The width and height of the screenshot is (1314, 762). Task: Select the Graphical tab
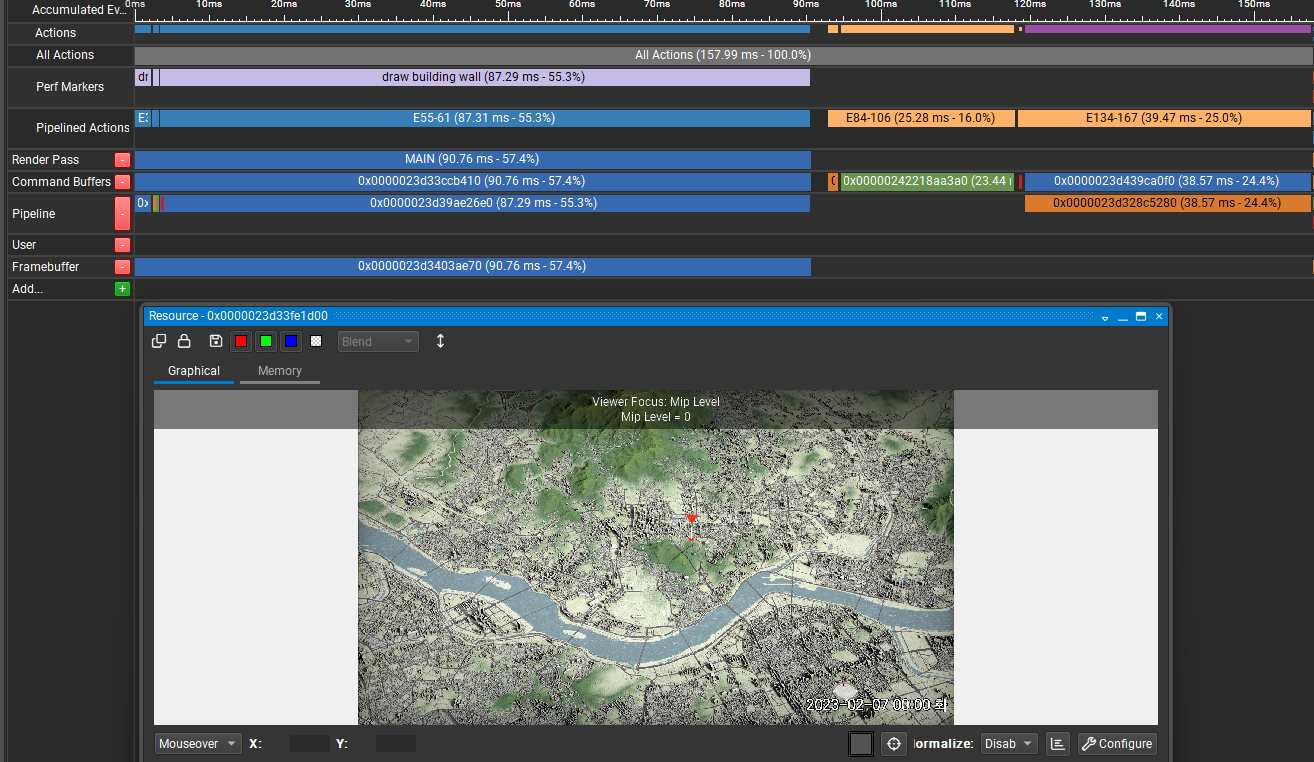click(x=194, y=371)
